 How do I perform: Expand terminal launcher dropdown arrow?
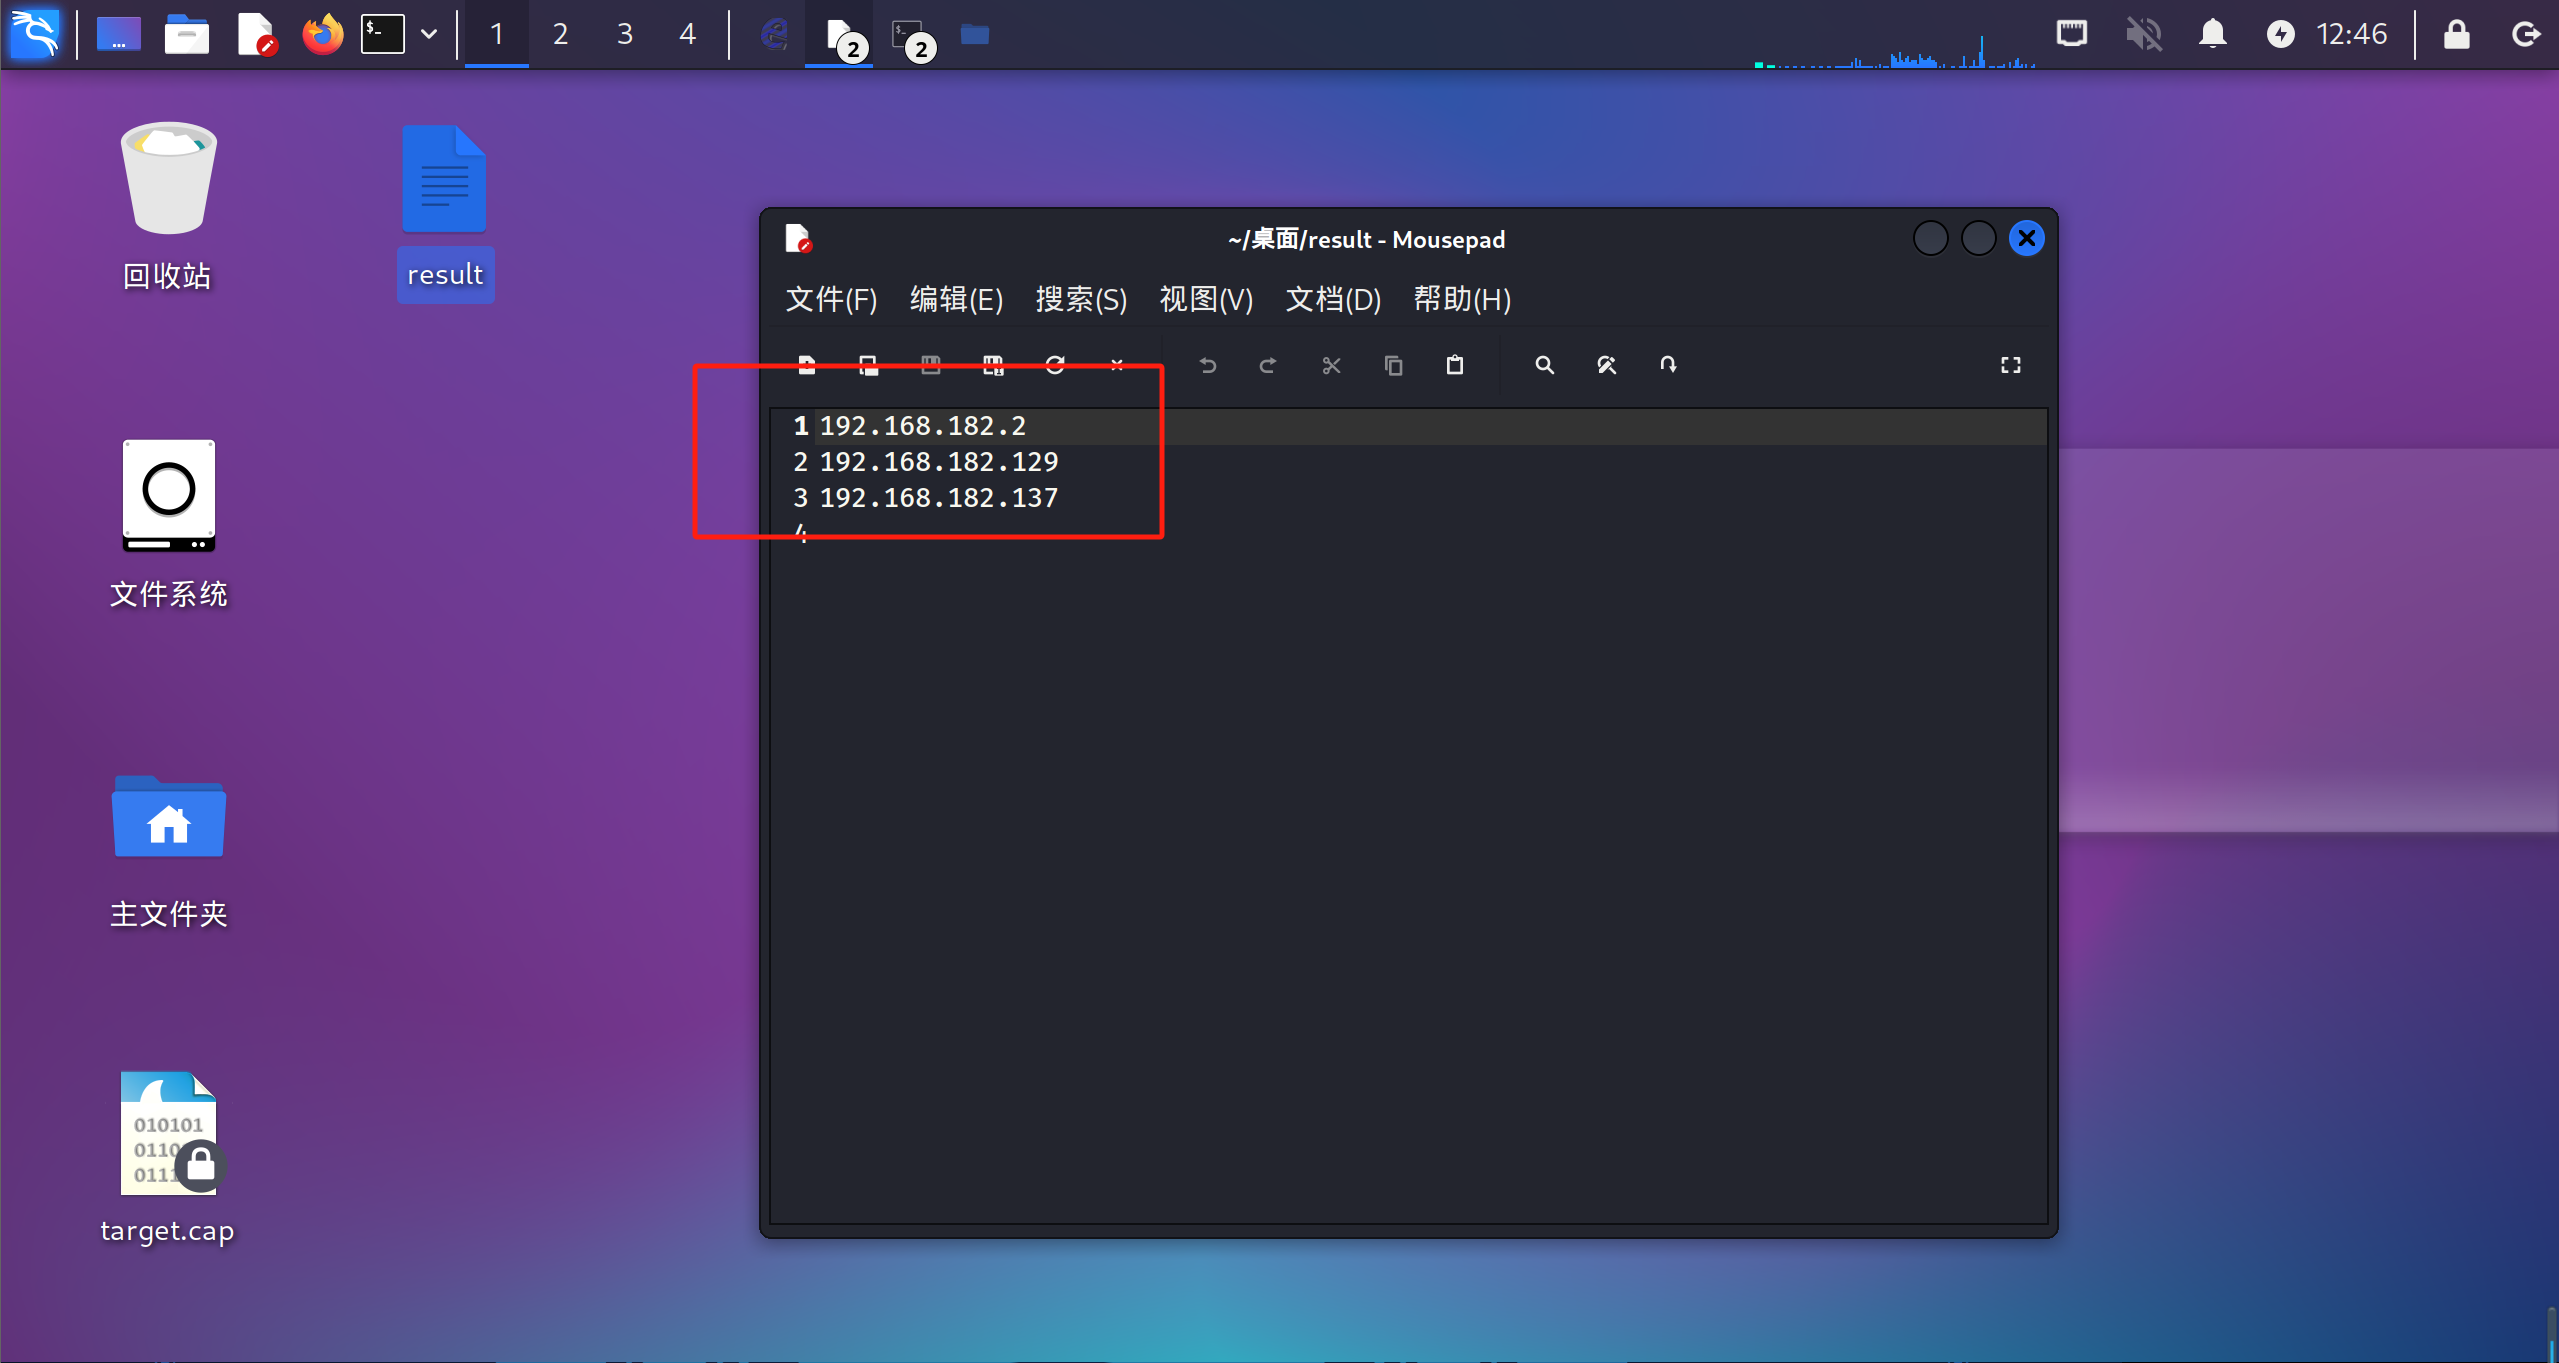(429, 34)
